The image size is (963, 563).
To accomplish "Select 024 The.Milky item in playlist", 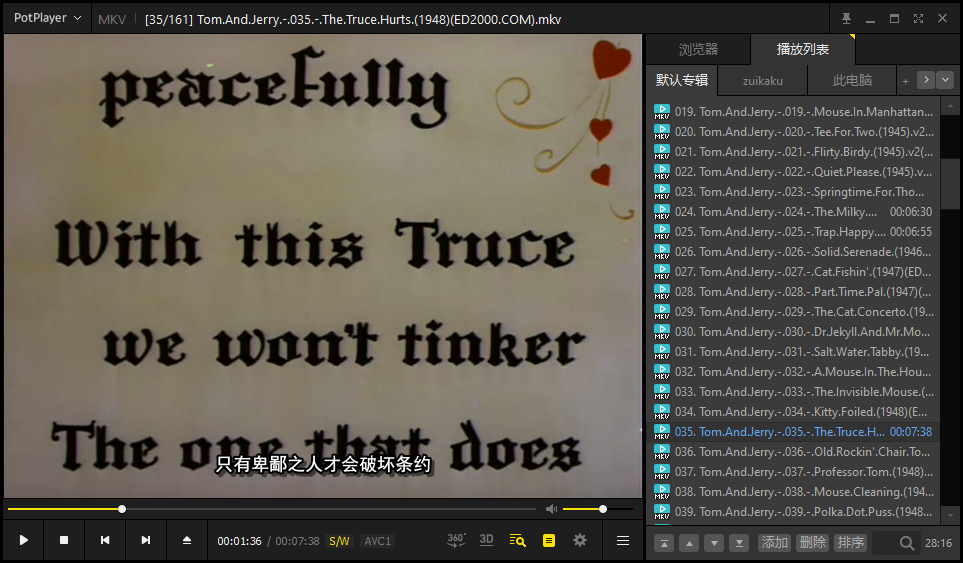I will coord(793,212).
